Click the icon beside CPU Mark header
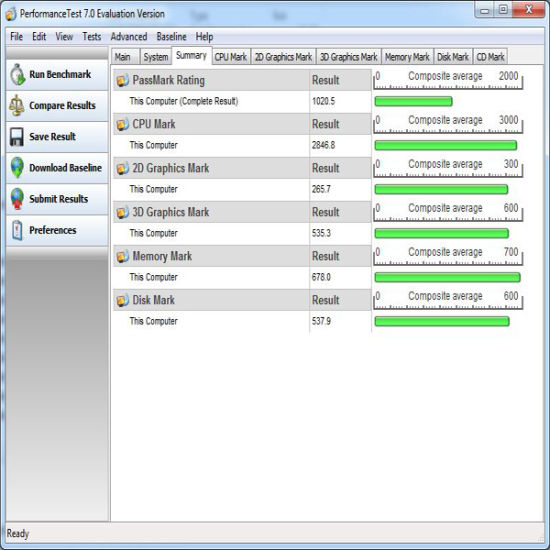This screenshot has width=550, height=550. point(122,125)
